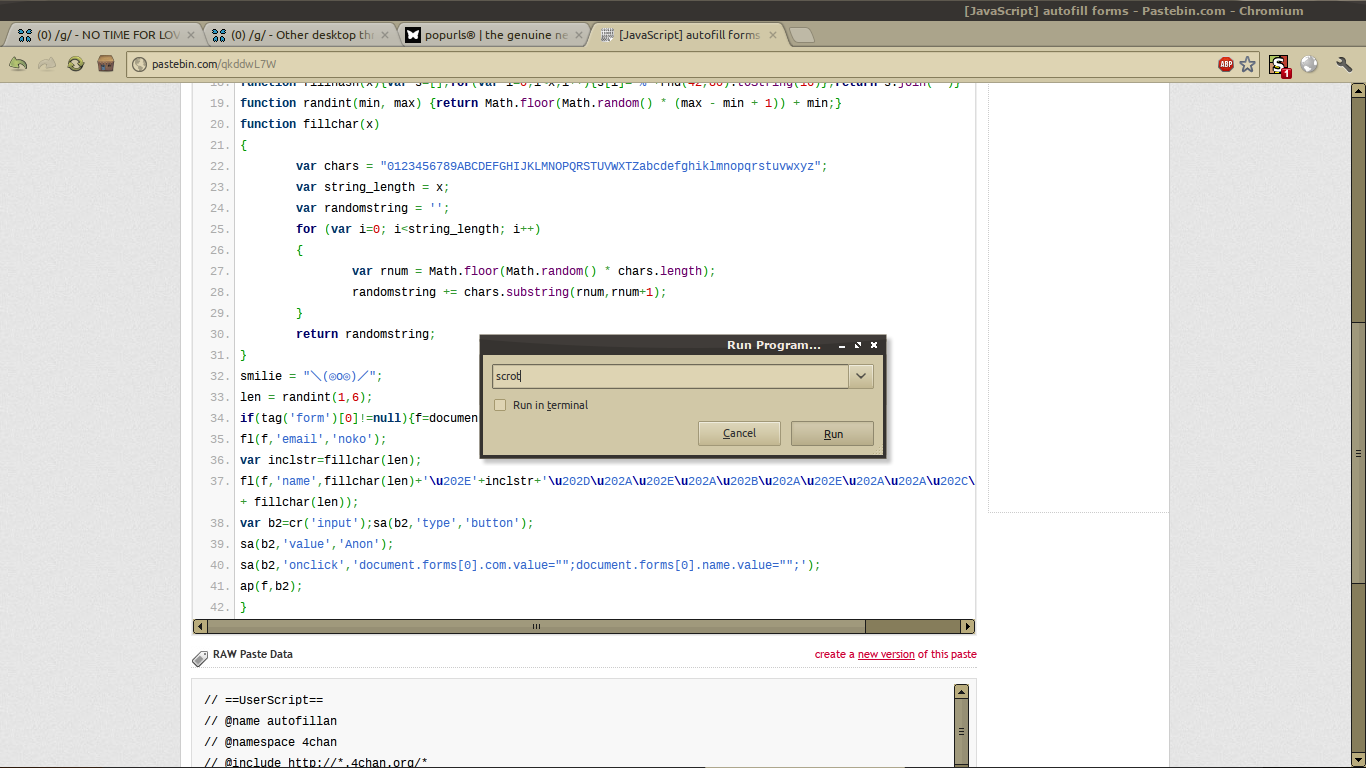
Task: Click the globe extension icon in toolbar
Action: pyautogui.click(x=1309, y=64)
